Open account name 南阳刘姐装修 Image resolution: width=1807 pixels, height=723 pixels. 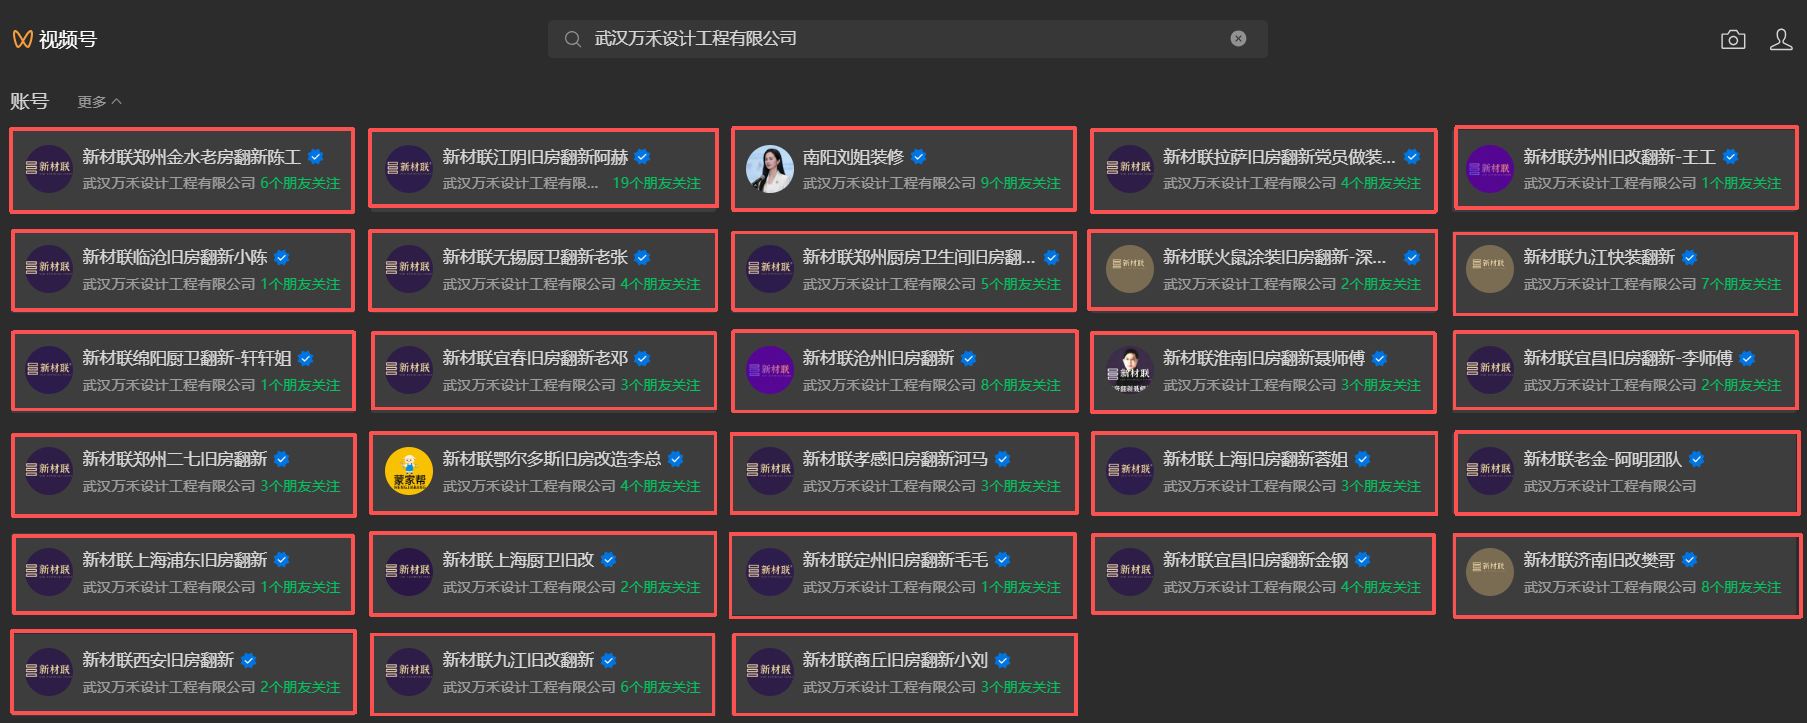[853, 157]
